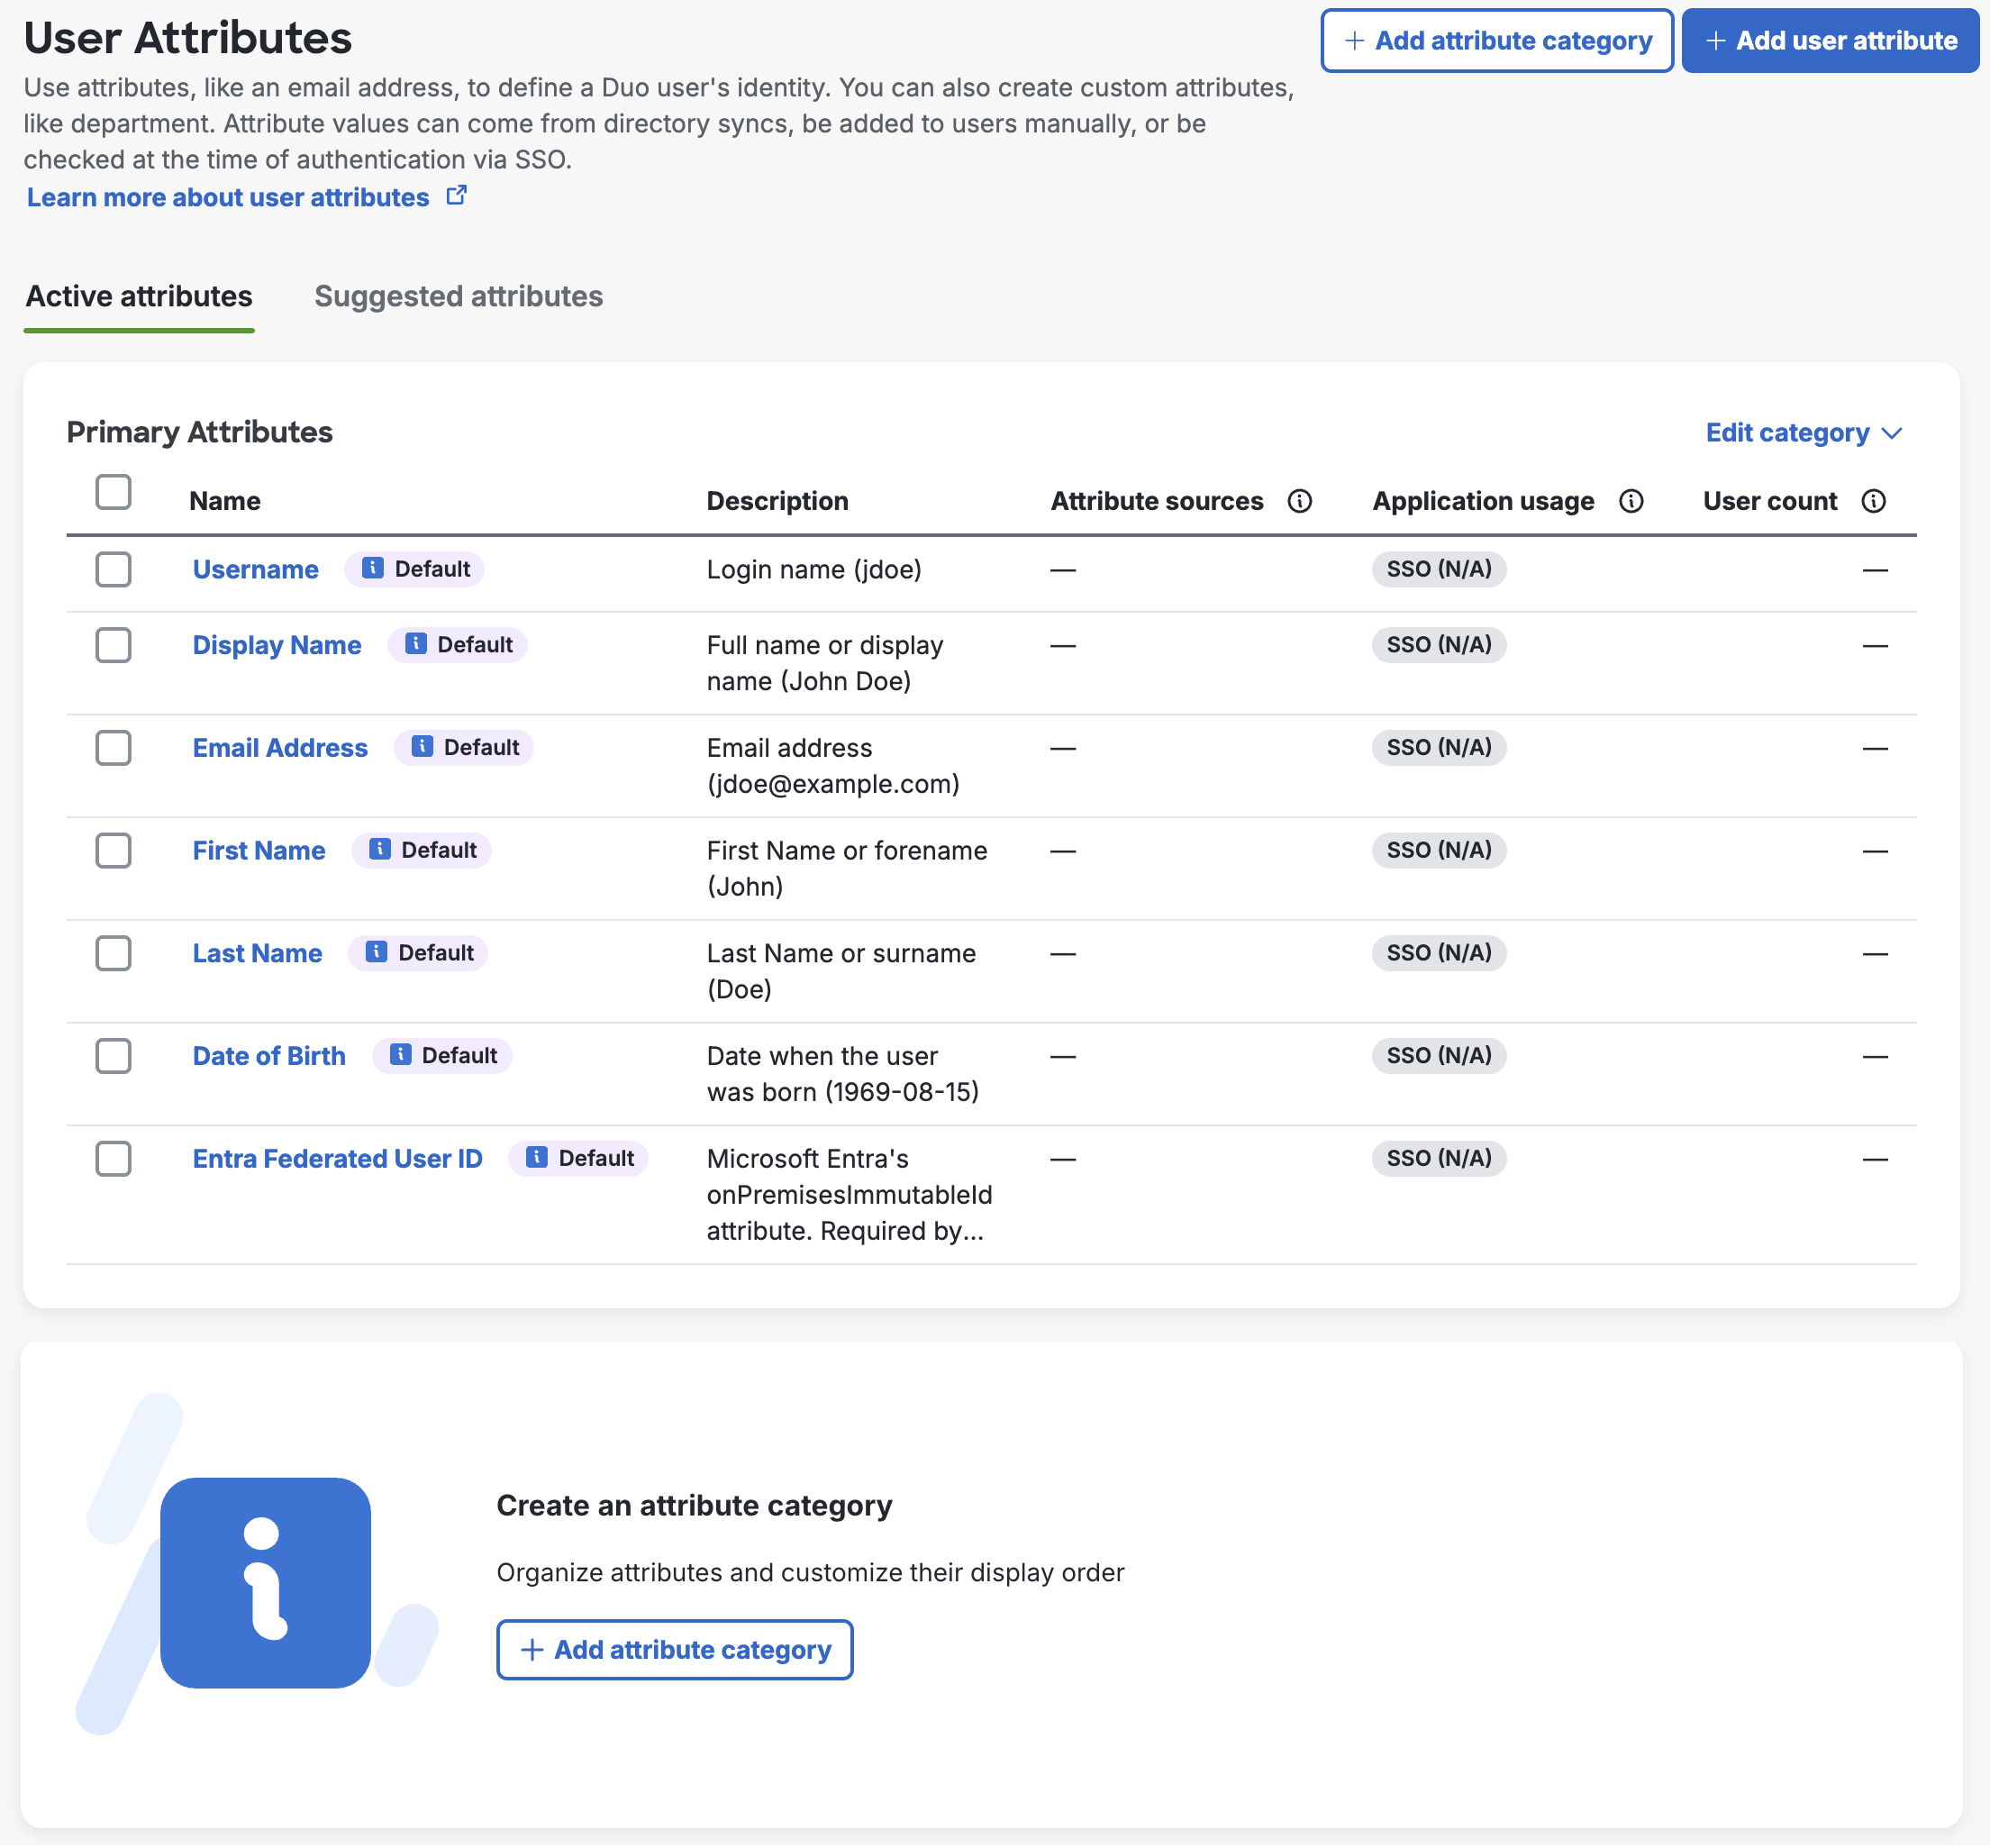This screenshot has width=1990, height=1848.
Task: Select the Active attributes tab
Action: 139,296
